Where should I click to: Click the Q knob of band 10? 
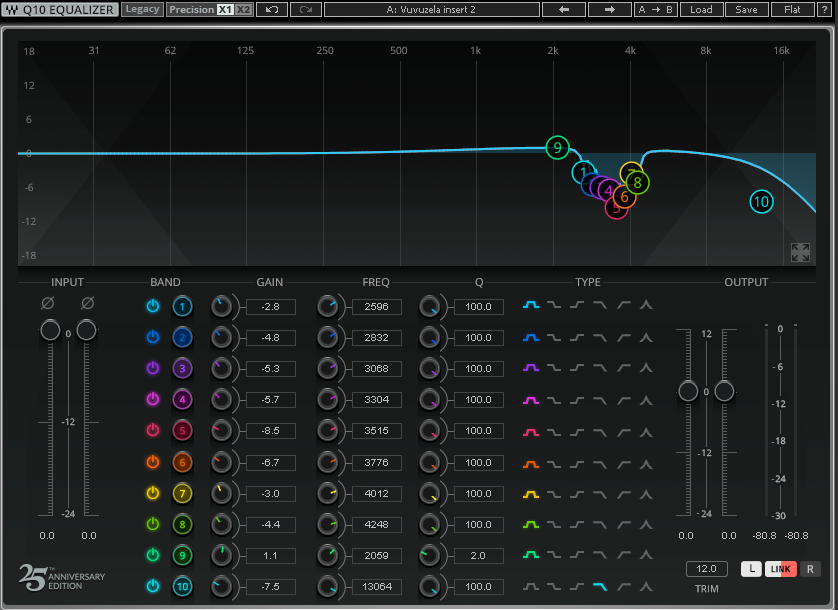pos(429,587)
